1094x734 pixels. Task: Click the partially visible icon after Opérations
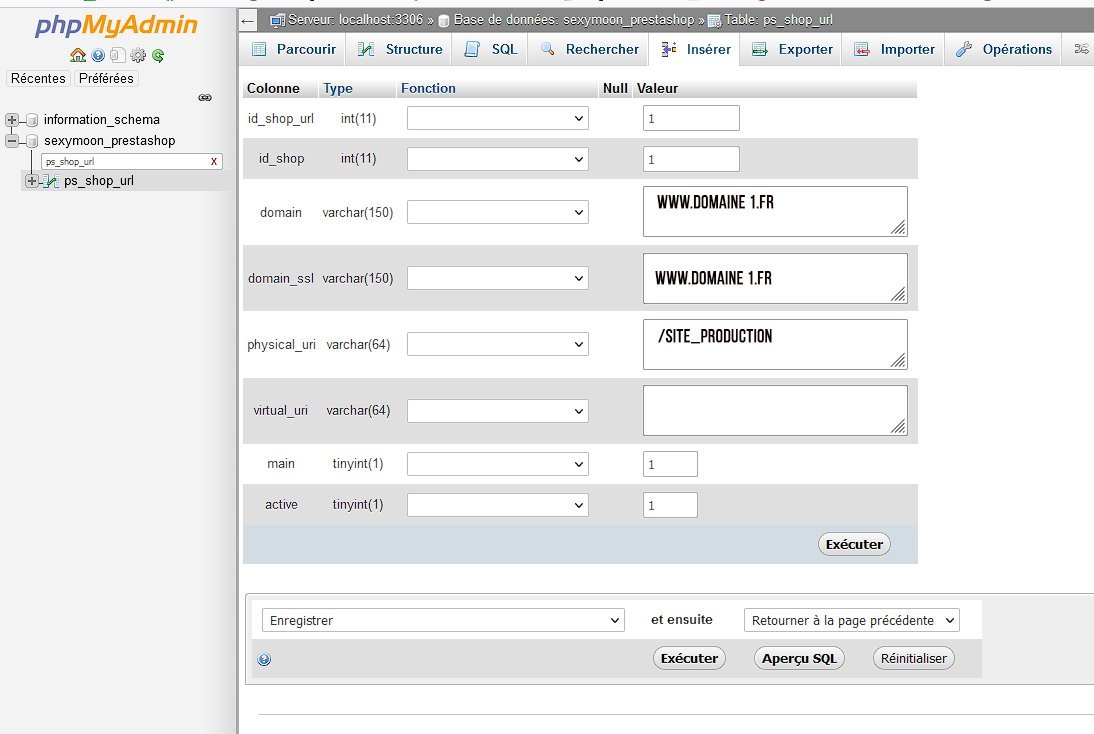[x=1081, y=49]
